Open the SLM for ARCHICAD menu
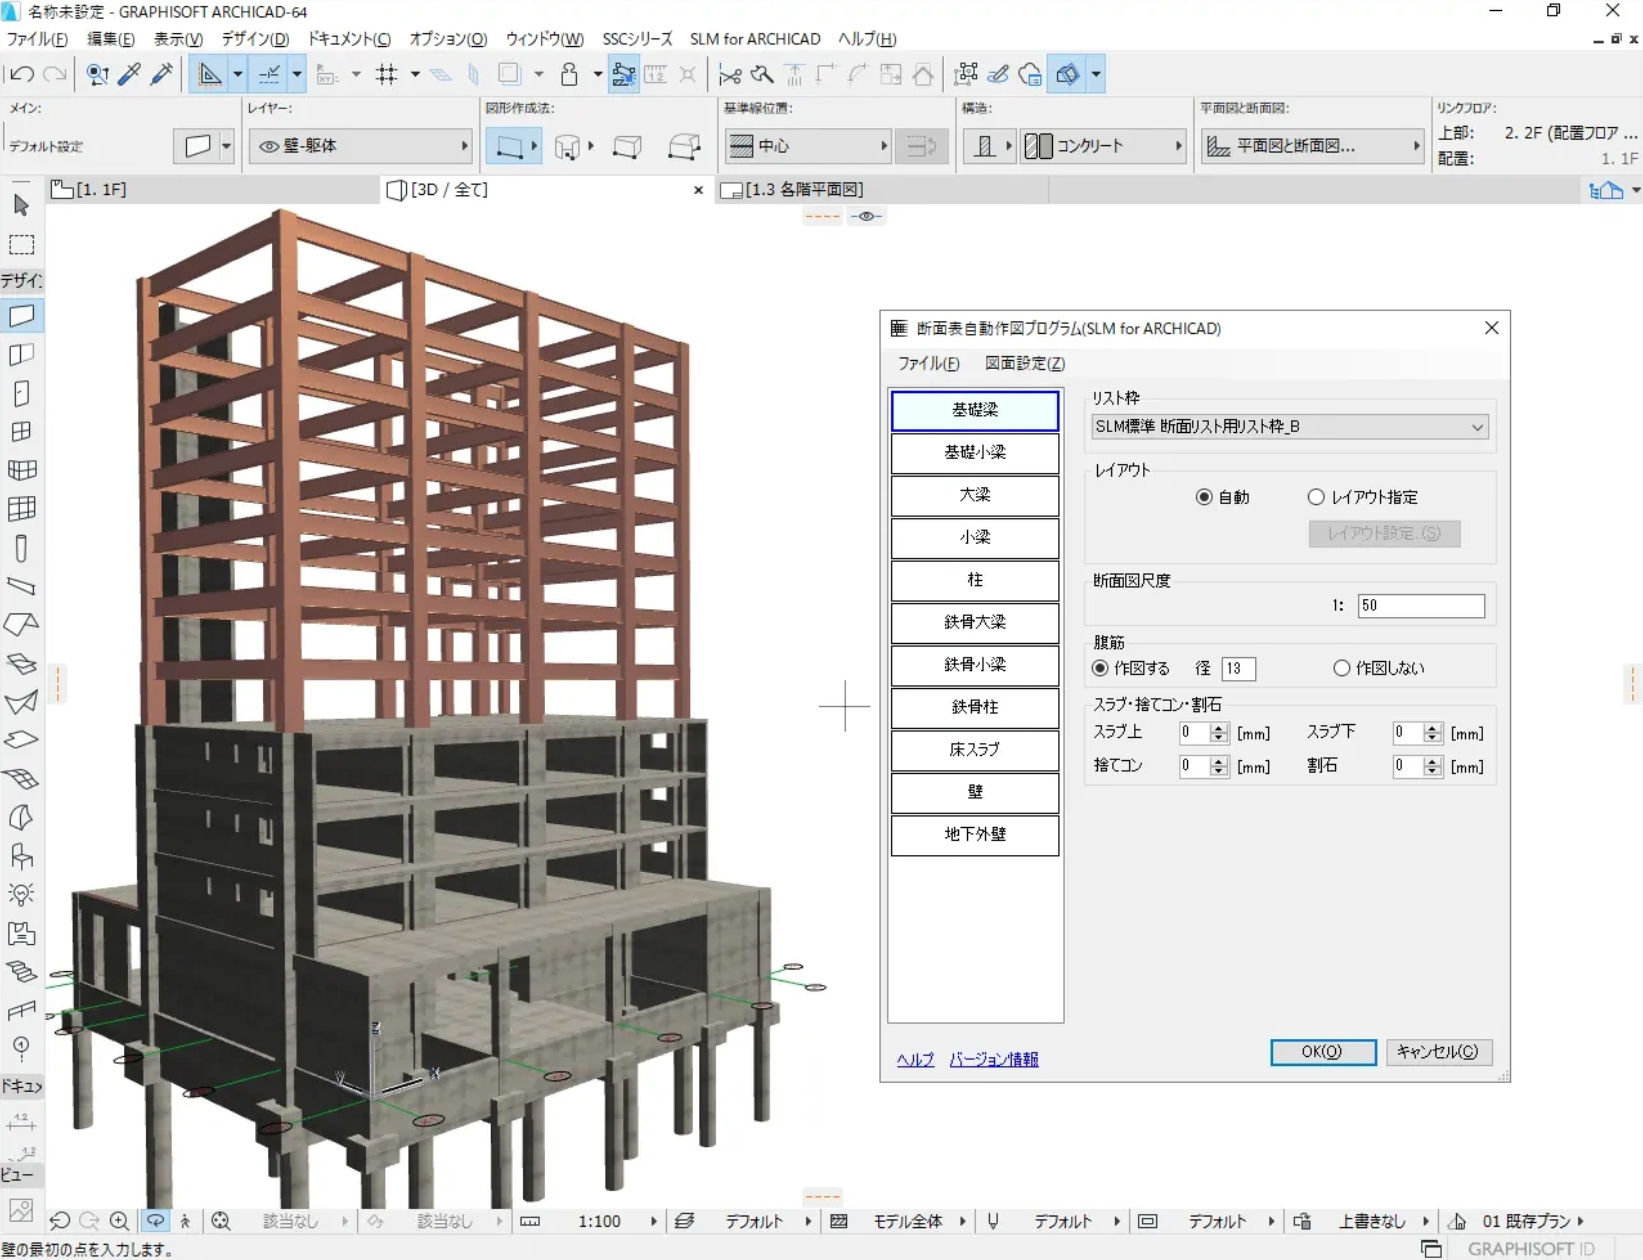 click(x=755, y=39)
